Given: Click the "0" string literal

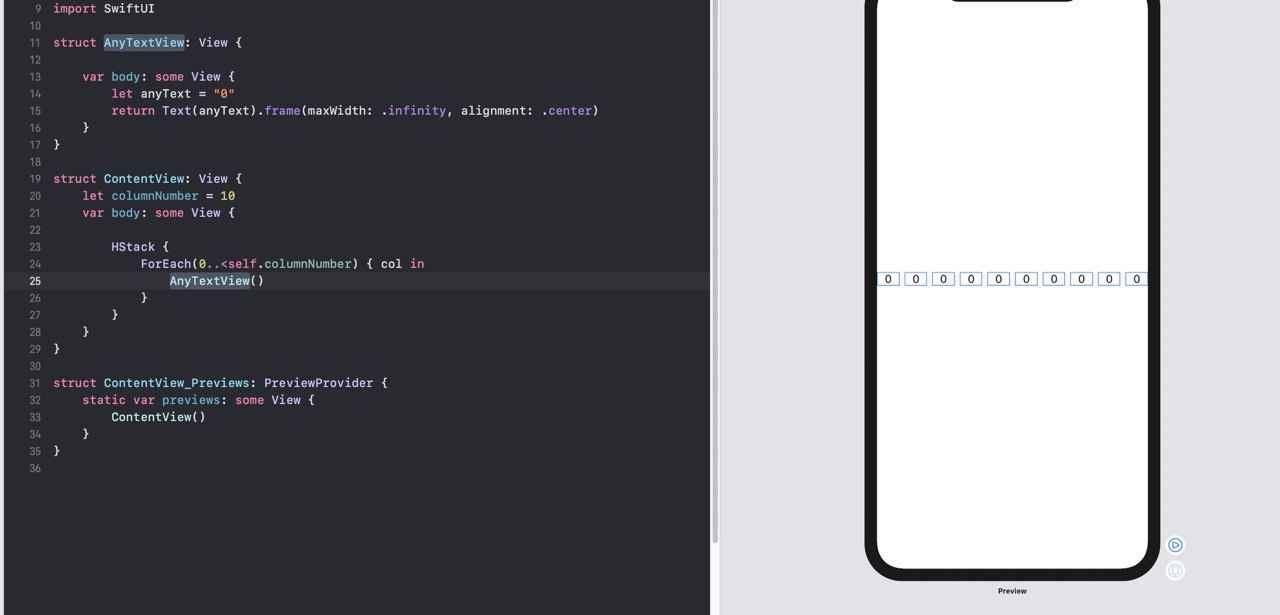Looking at the screenshot, I should click(x=224, y=93).
